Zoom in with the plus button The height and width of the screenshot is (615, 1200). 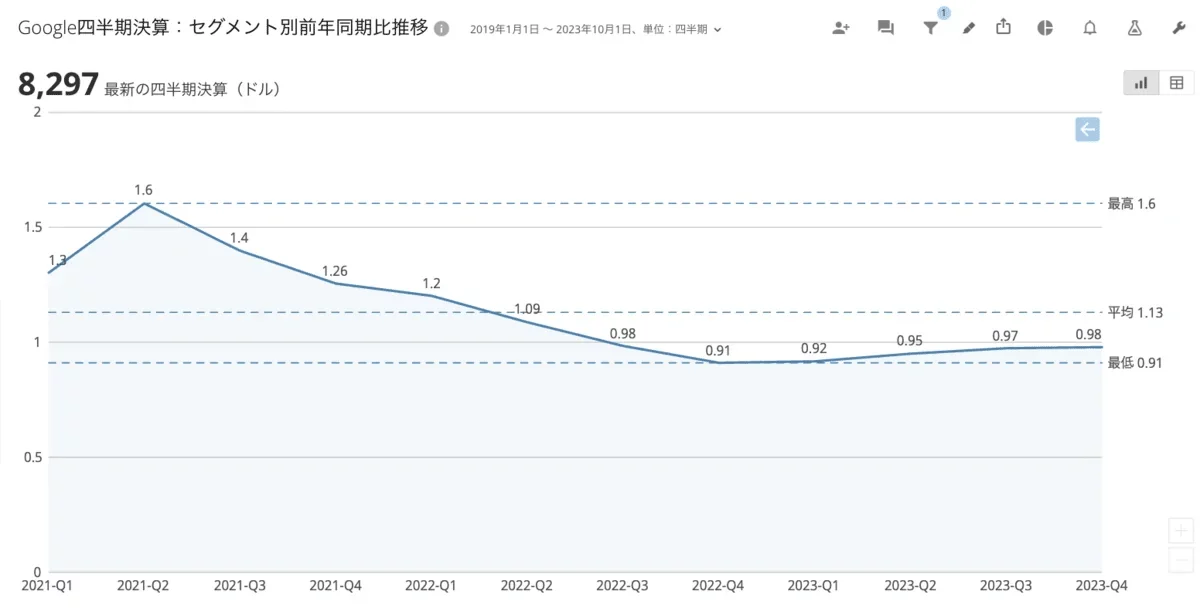coord(1181,530)
